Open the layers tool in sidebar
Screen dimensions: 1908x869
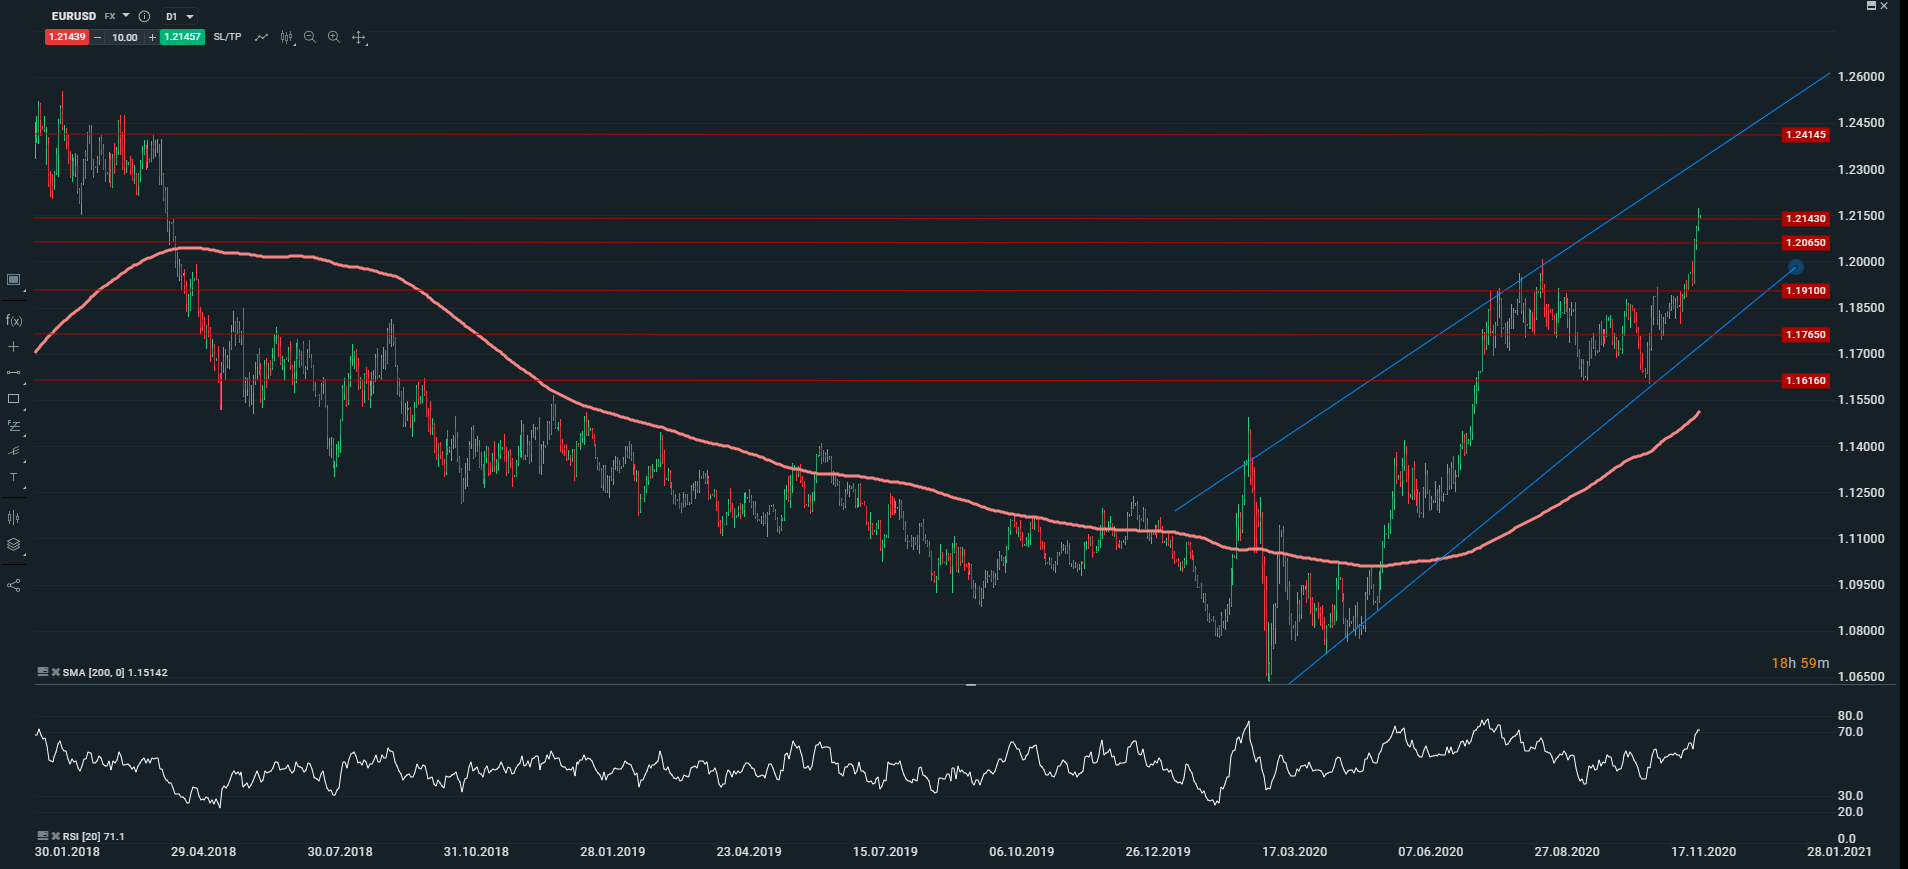[x=14, y=545]
